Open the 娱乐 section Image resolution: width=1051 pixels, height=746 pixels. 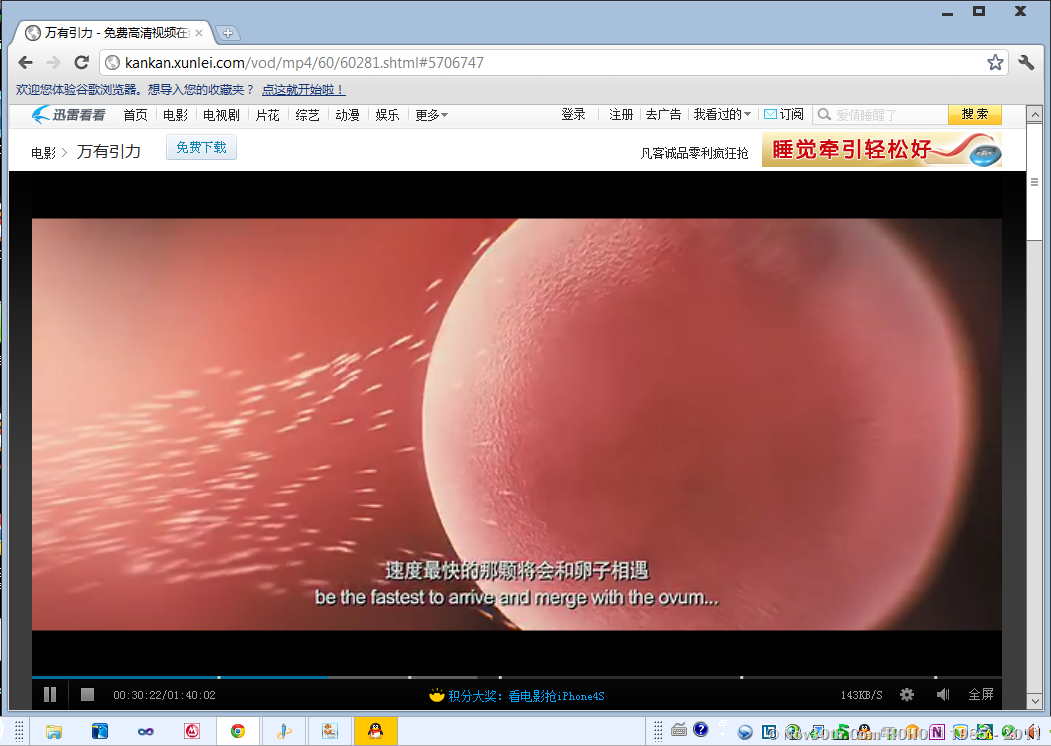[387, 115]
